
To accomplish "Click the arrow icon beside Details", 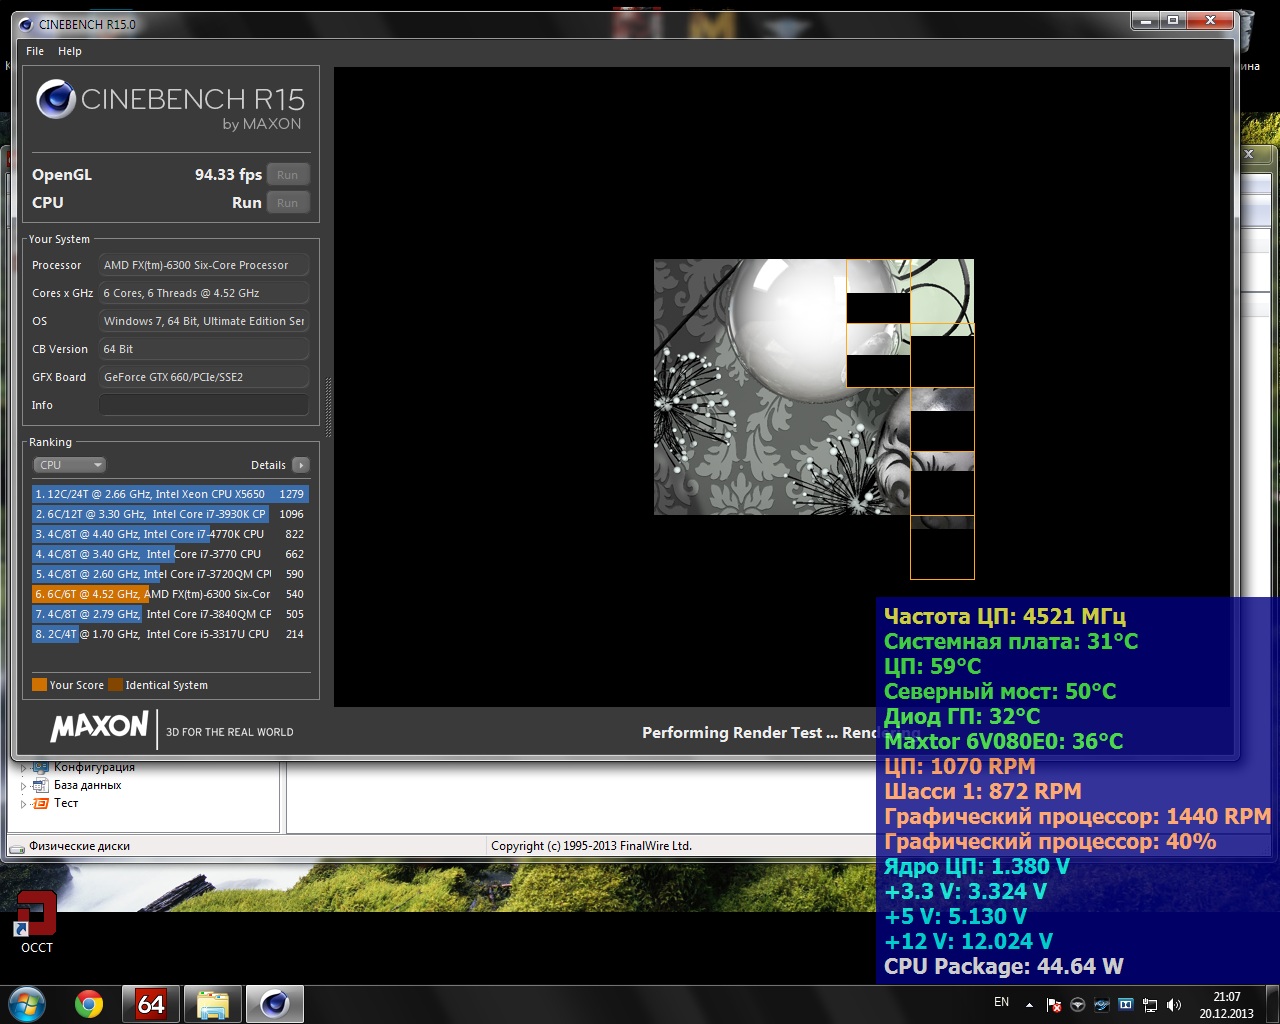I will [x=301, y=465].
